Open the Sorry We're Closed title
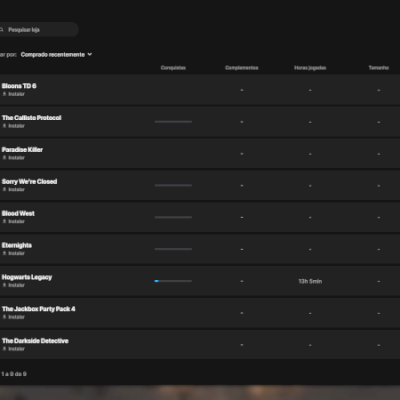This screenshot has height=400, width=400. [x=29, y=181]
